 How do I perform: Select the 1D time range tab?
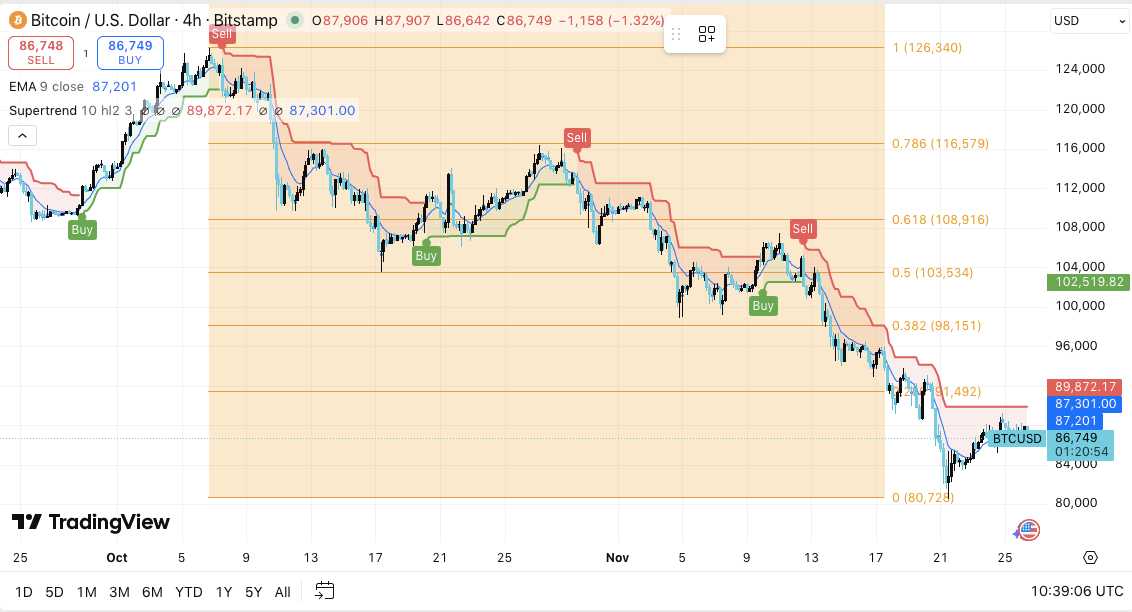click(25, 592)
